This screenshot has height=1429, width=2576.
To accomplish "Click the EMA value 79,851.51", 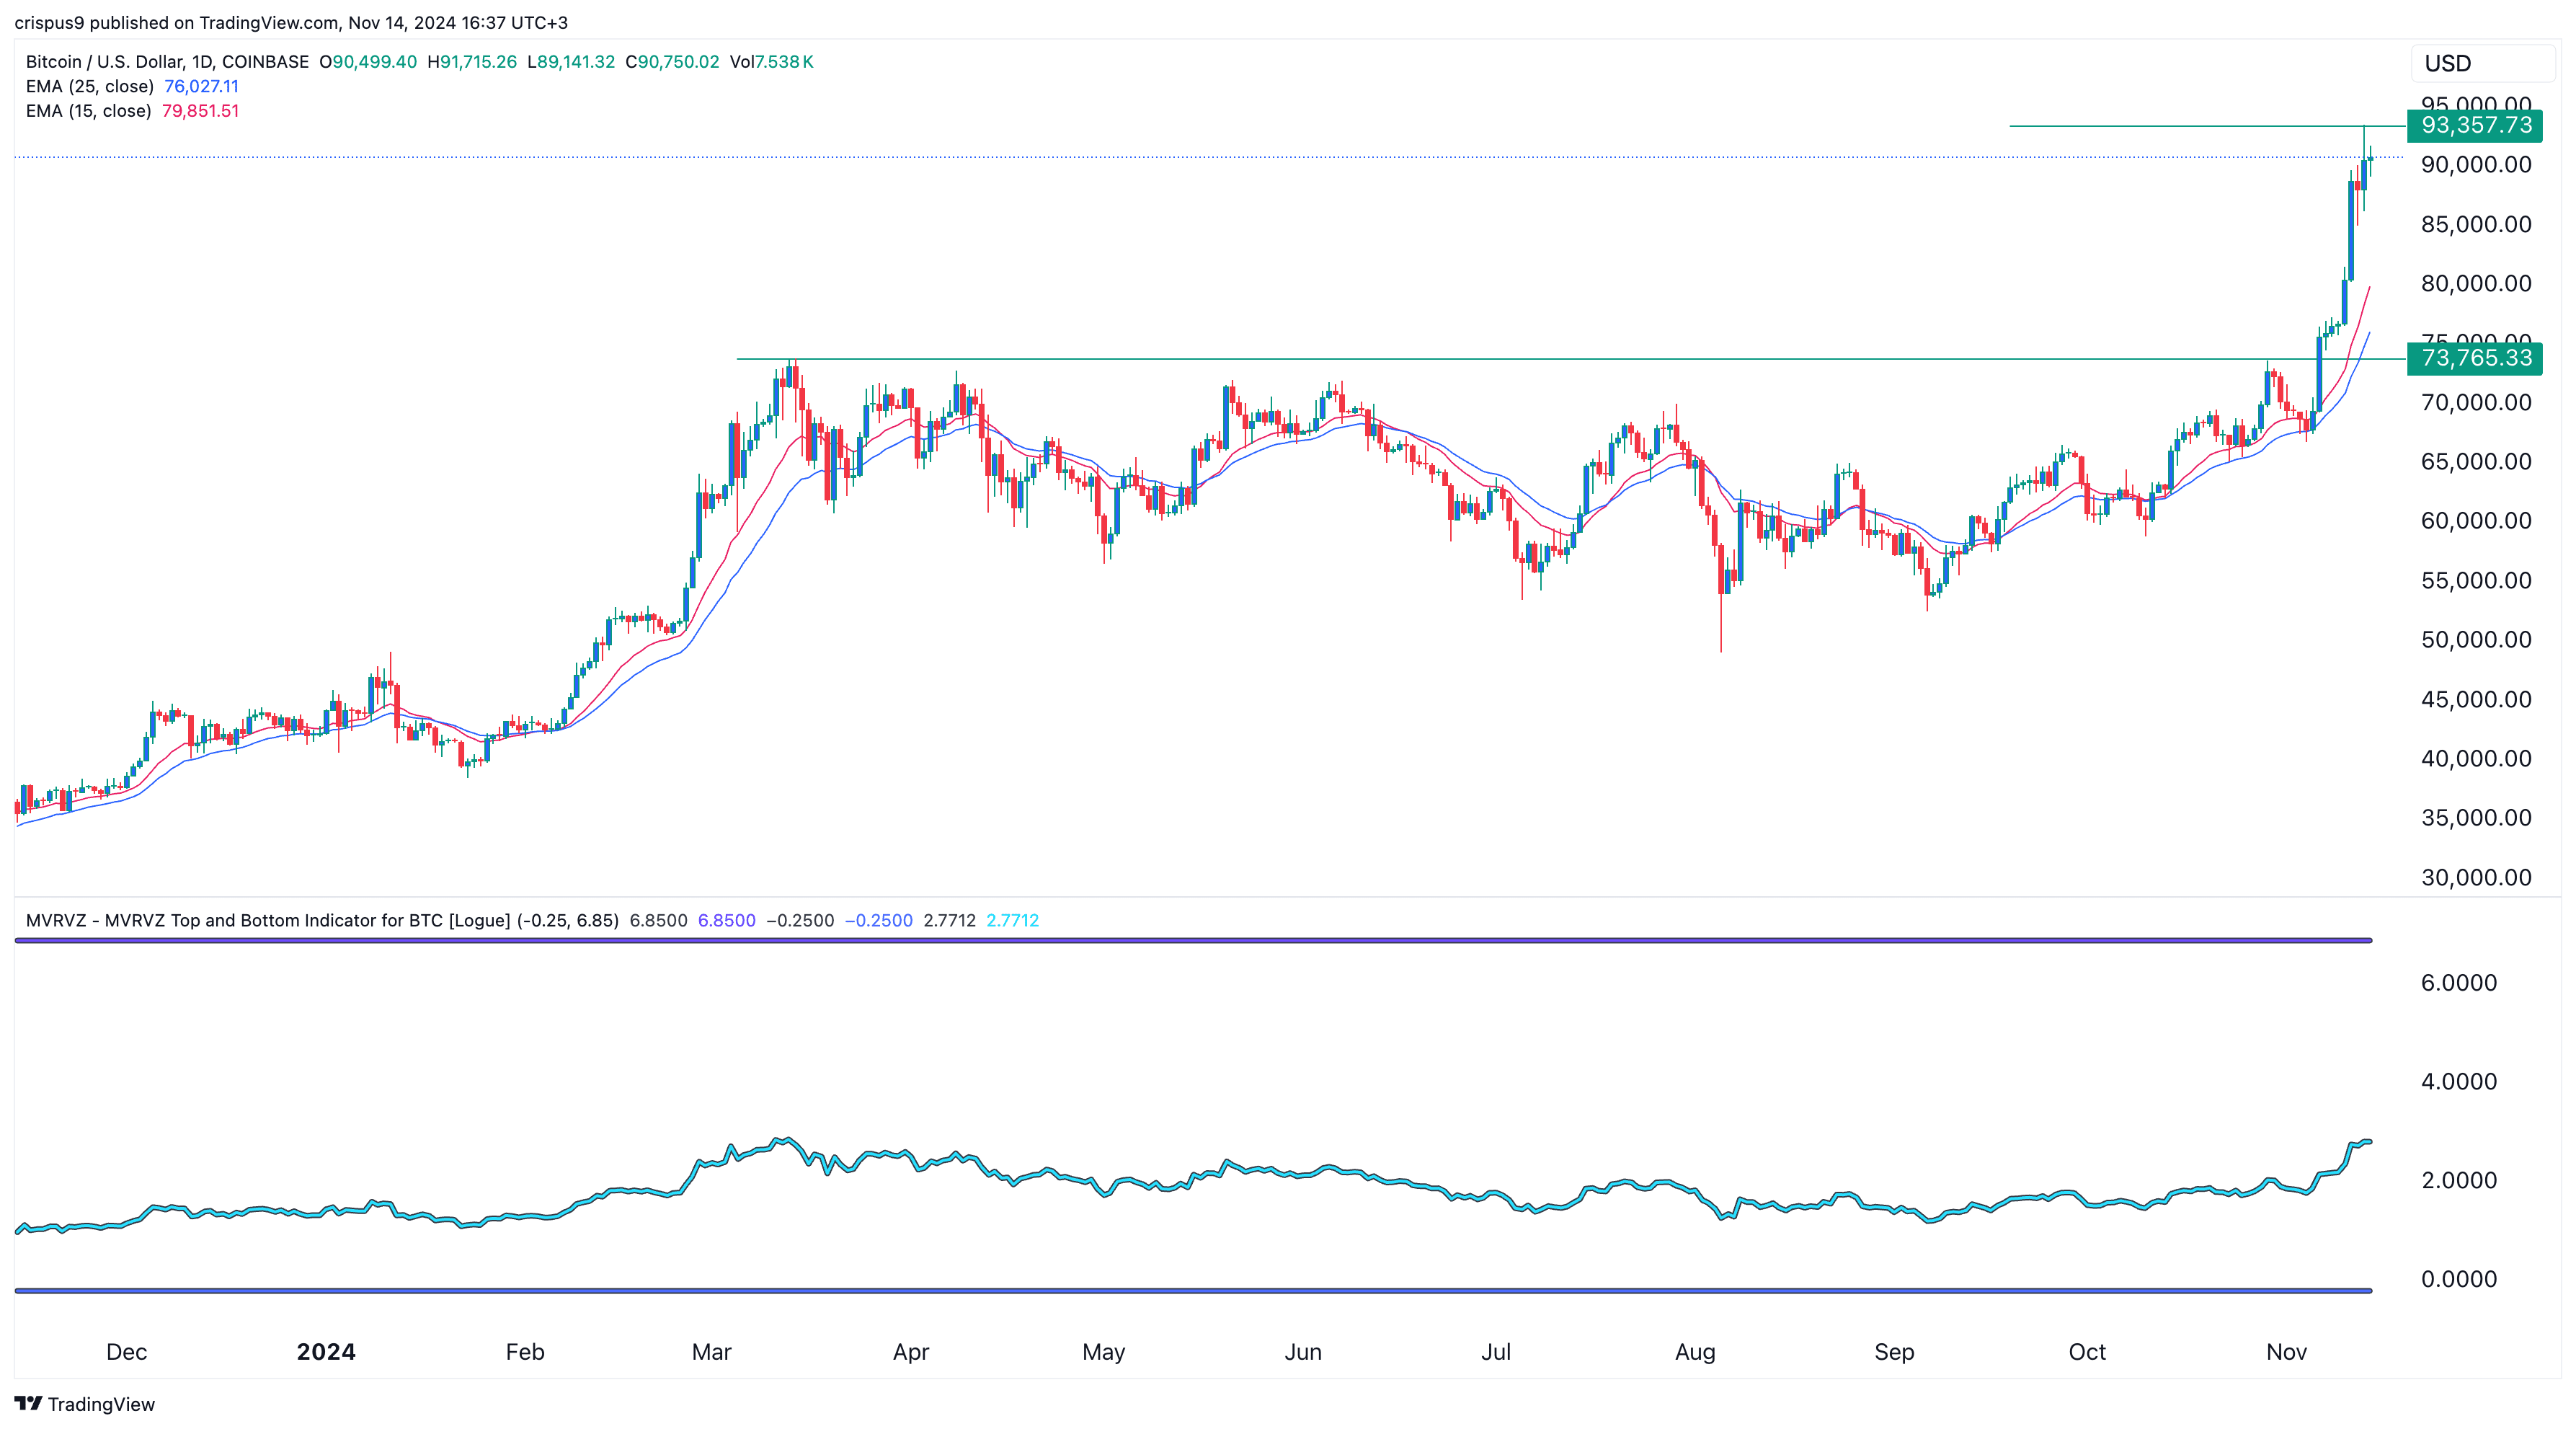I will 200,111.
